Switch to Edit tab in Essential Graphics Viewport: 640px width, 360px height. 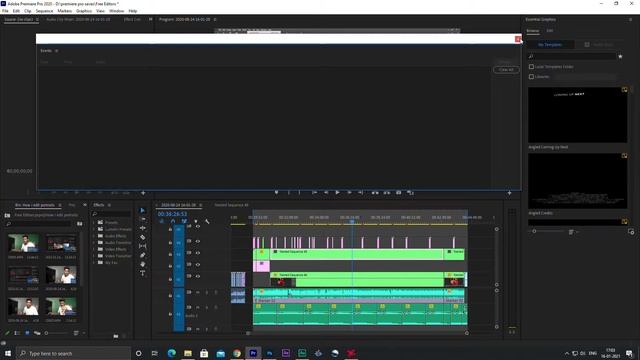(550, 31)
